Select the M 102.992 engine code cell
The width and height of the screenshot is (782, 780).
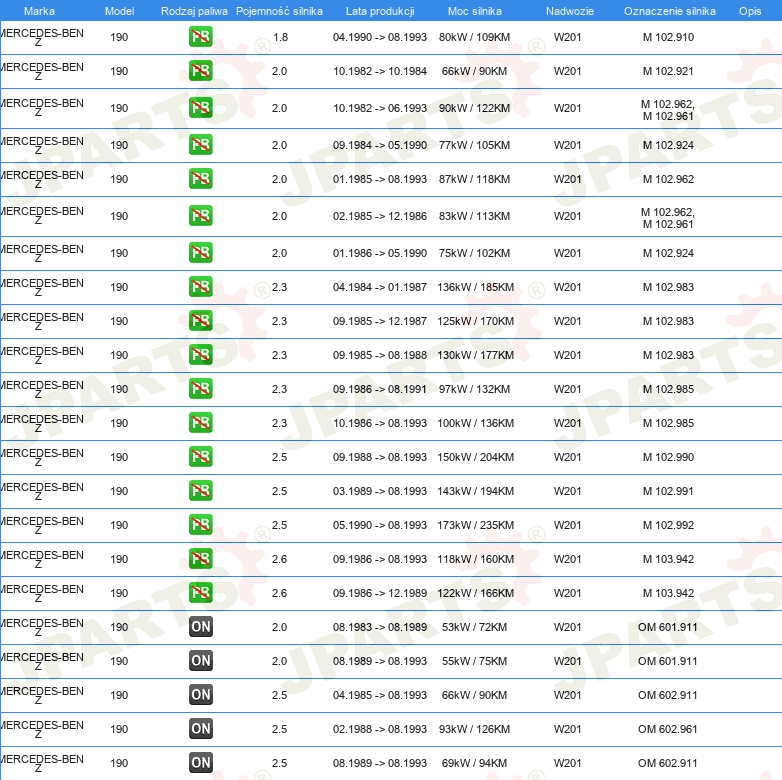click(x=667, y=525)
